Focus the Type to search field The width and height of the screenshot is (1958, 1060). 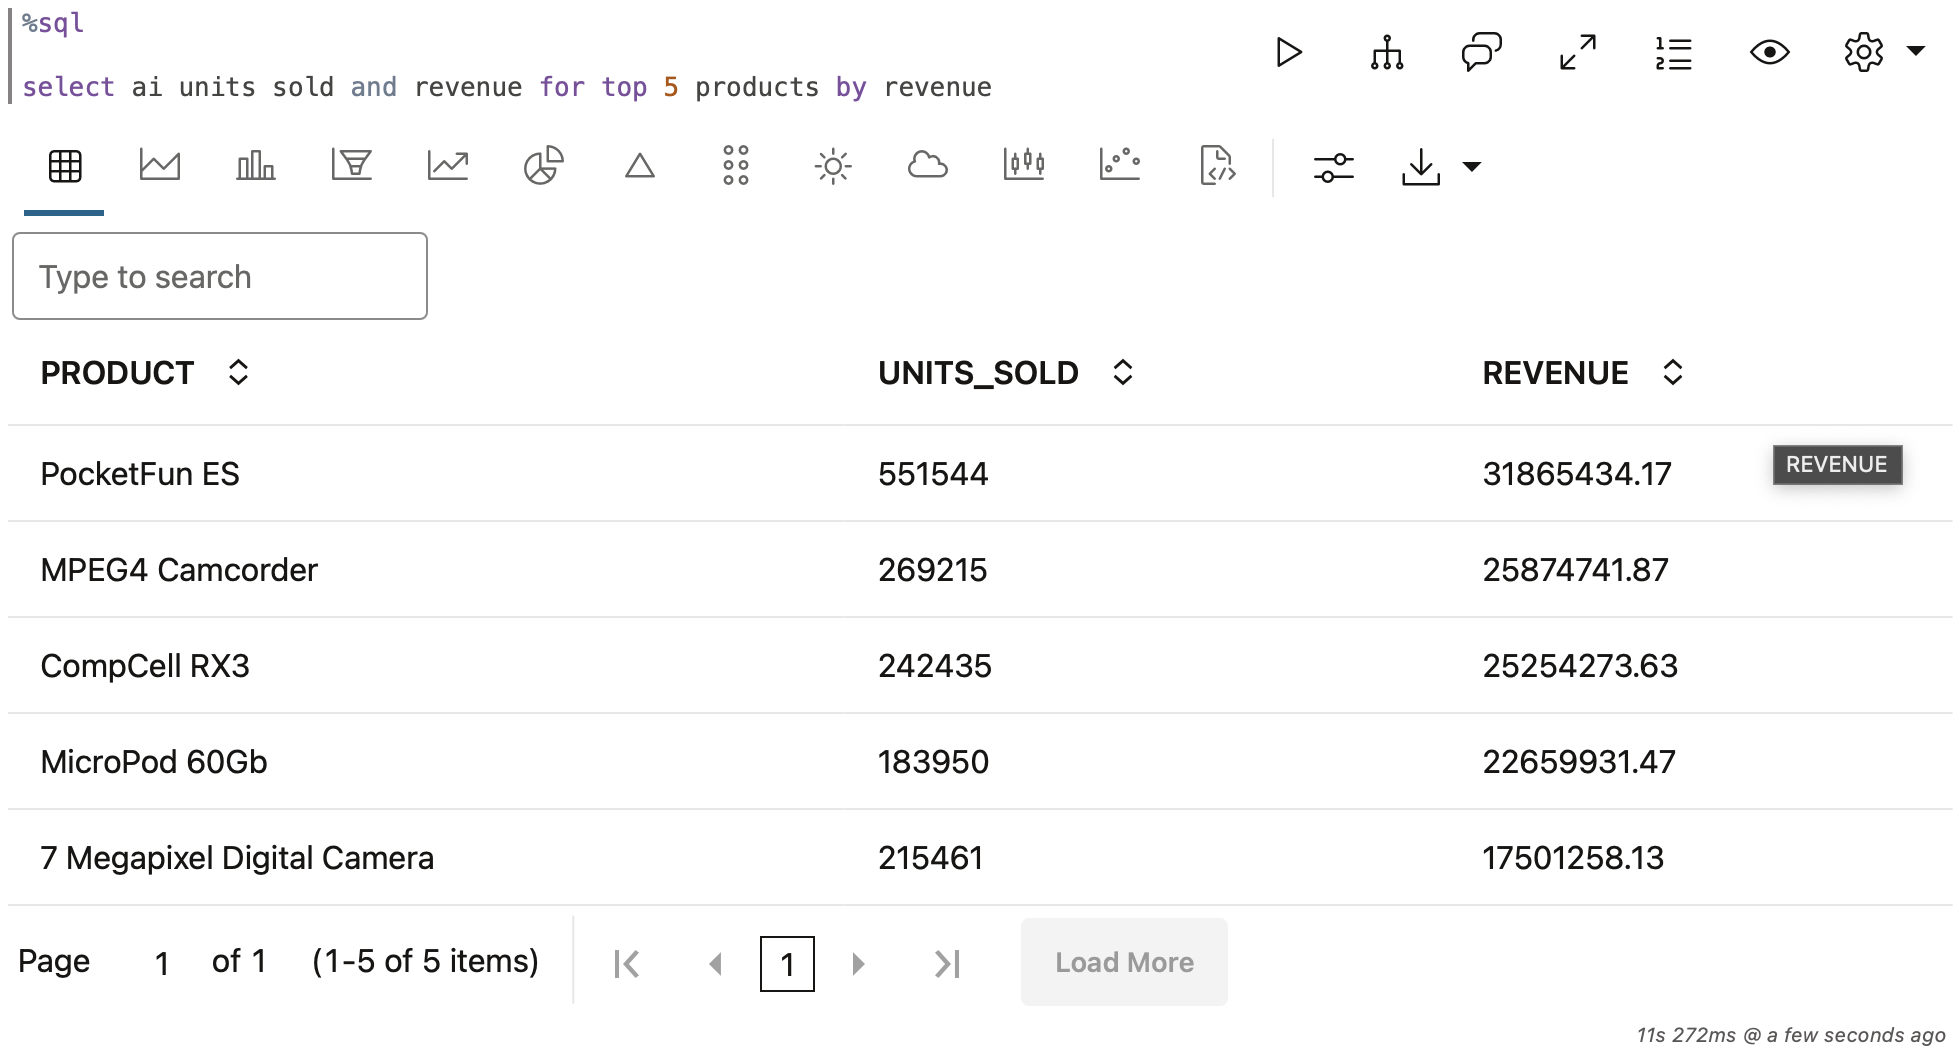tap(220, 277)
